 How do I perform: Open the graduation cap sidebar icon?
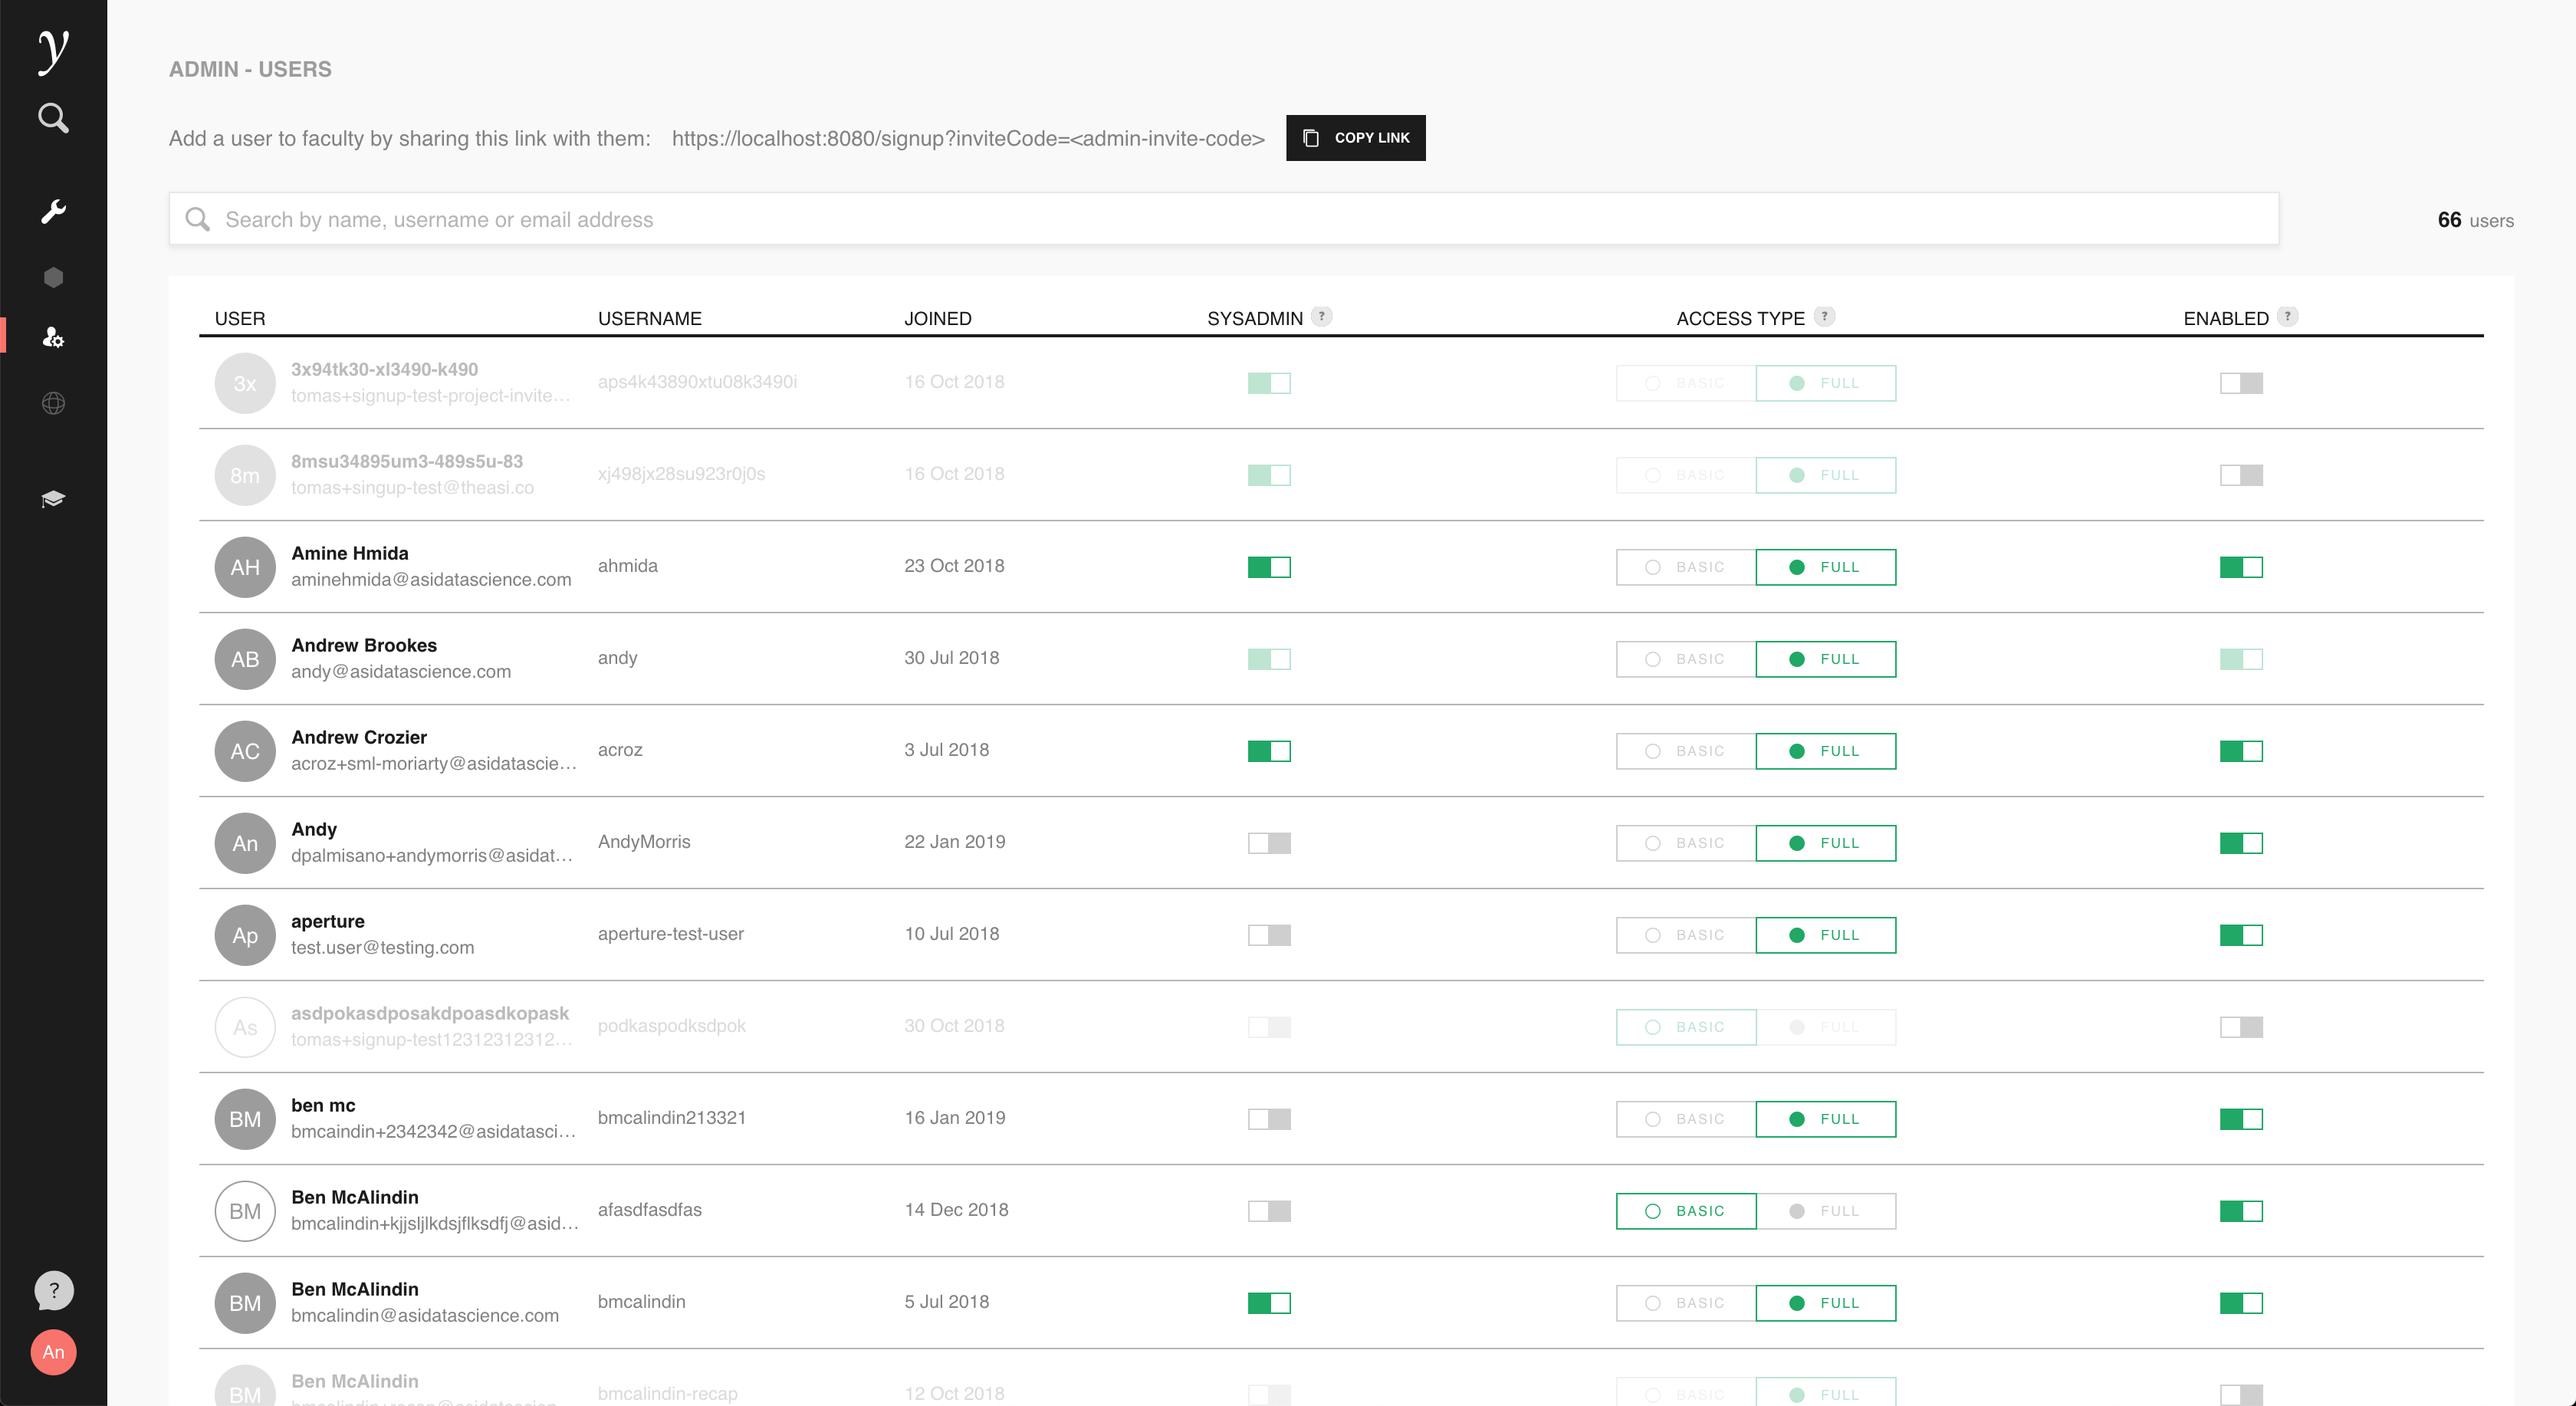point(53,498)
